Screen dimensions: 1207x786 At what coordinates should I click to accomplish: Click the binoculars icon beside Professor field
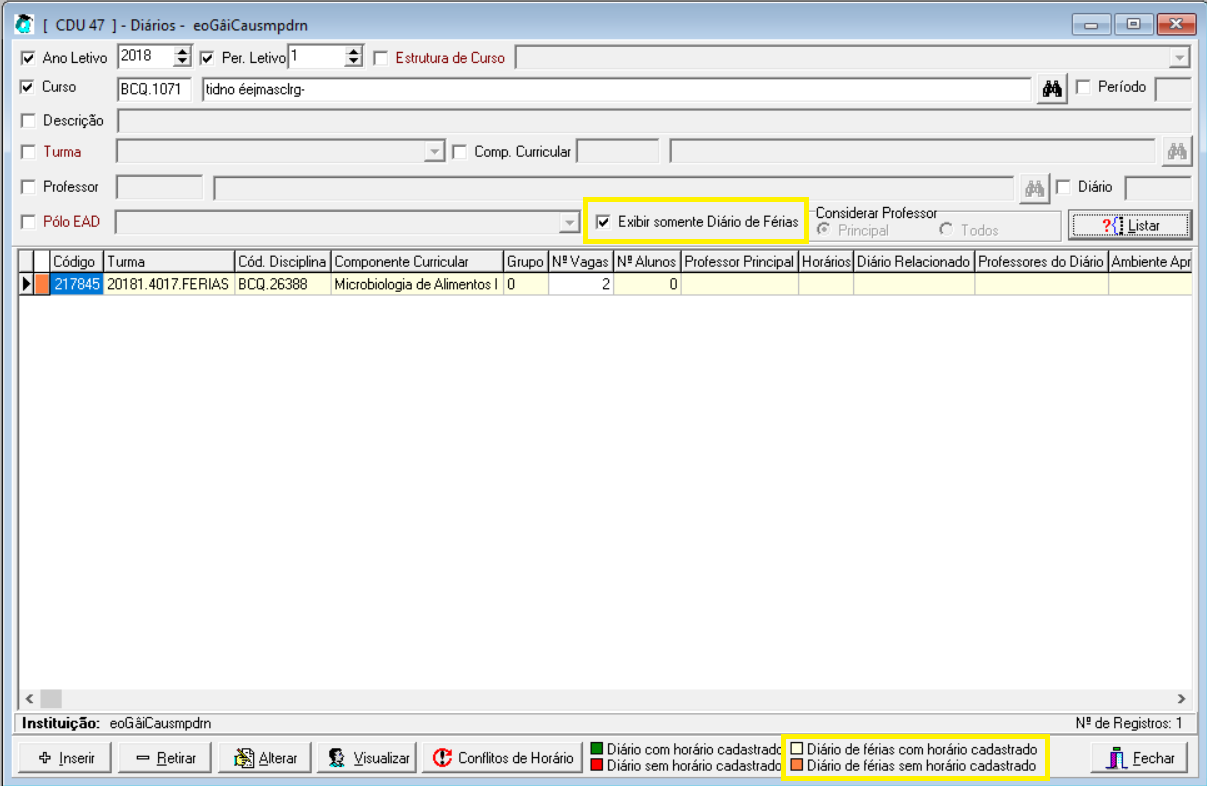1034,187
